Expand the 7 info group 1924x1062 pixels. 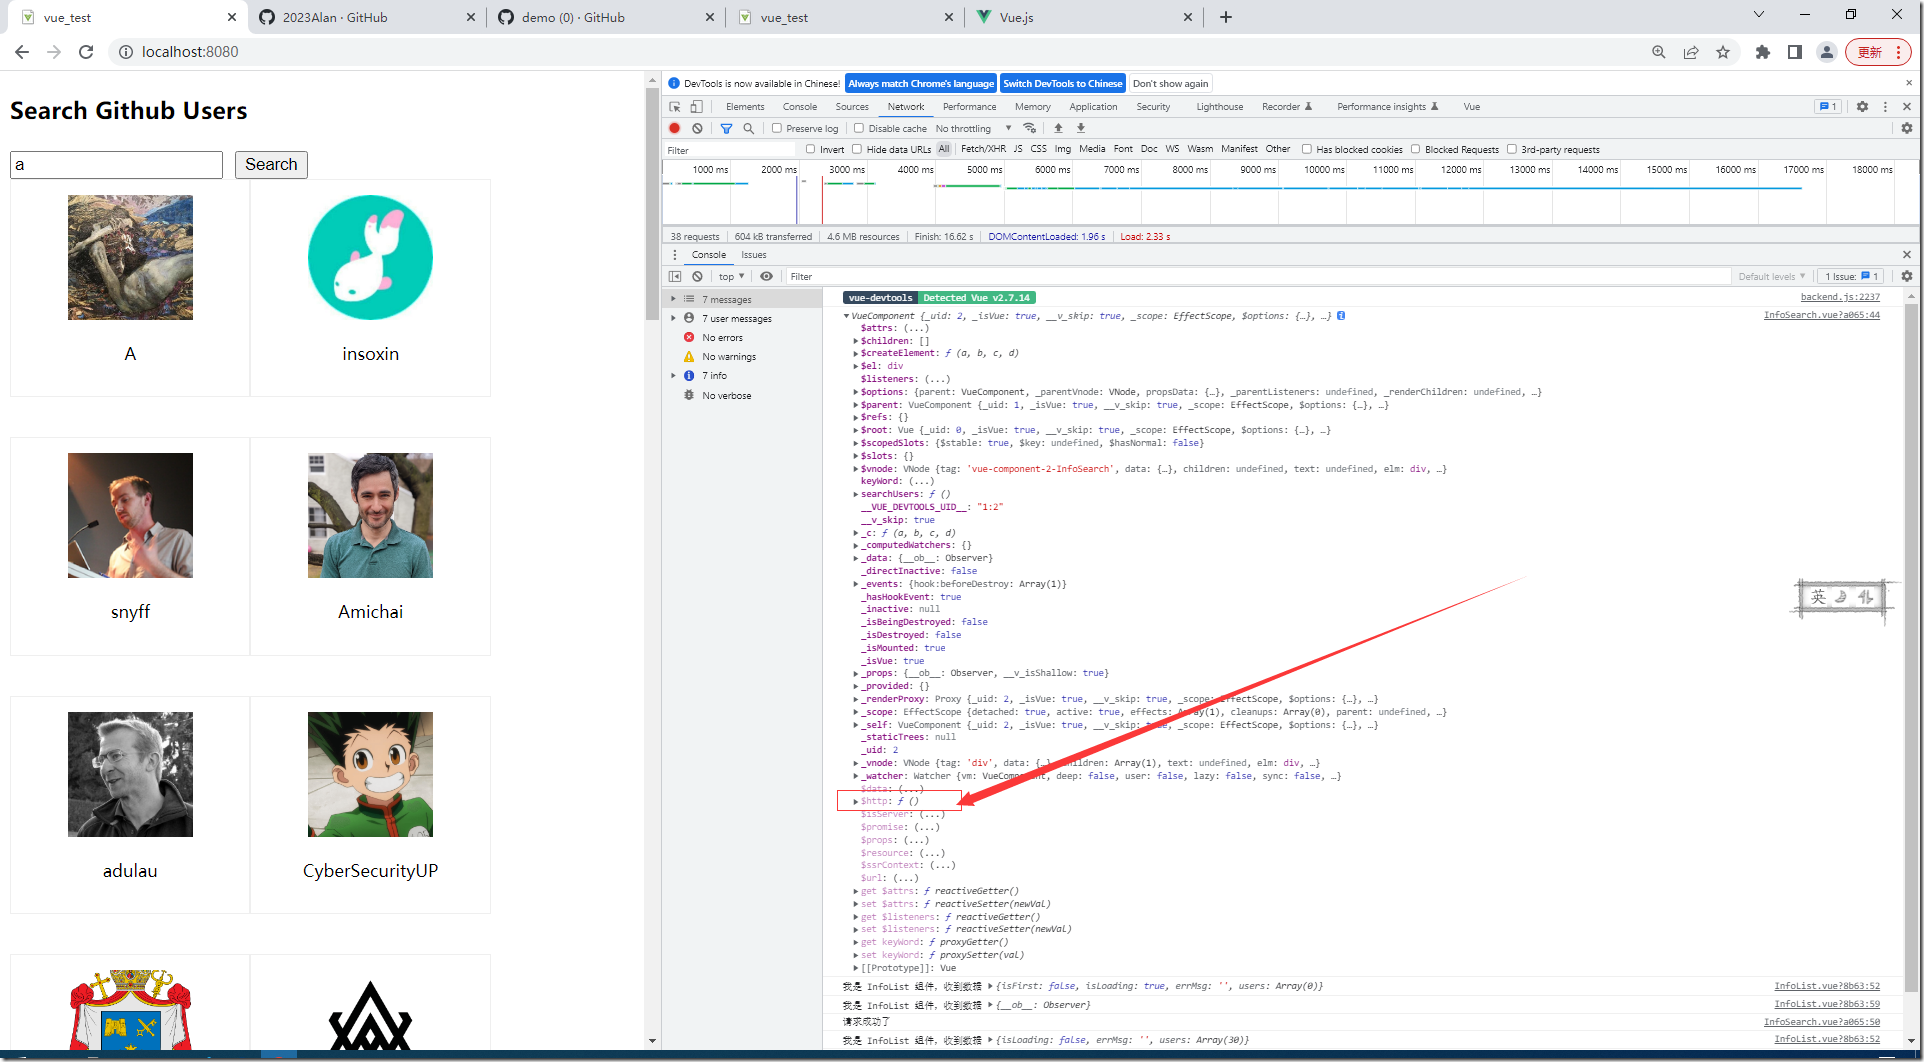tap(673, 376)
